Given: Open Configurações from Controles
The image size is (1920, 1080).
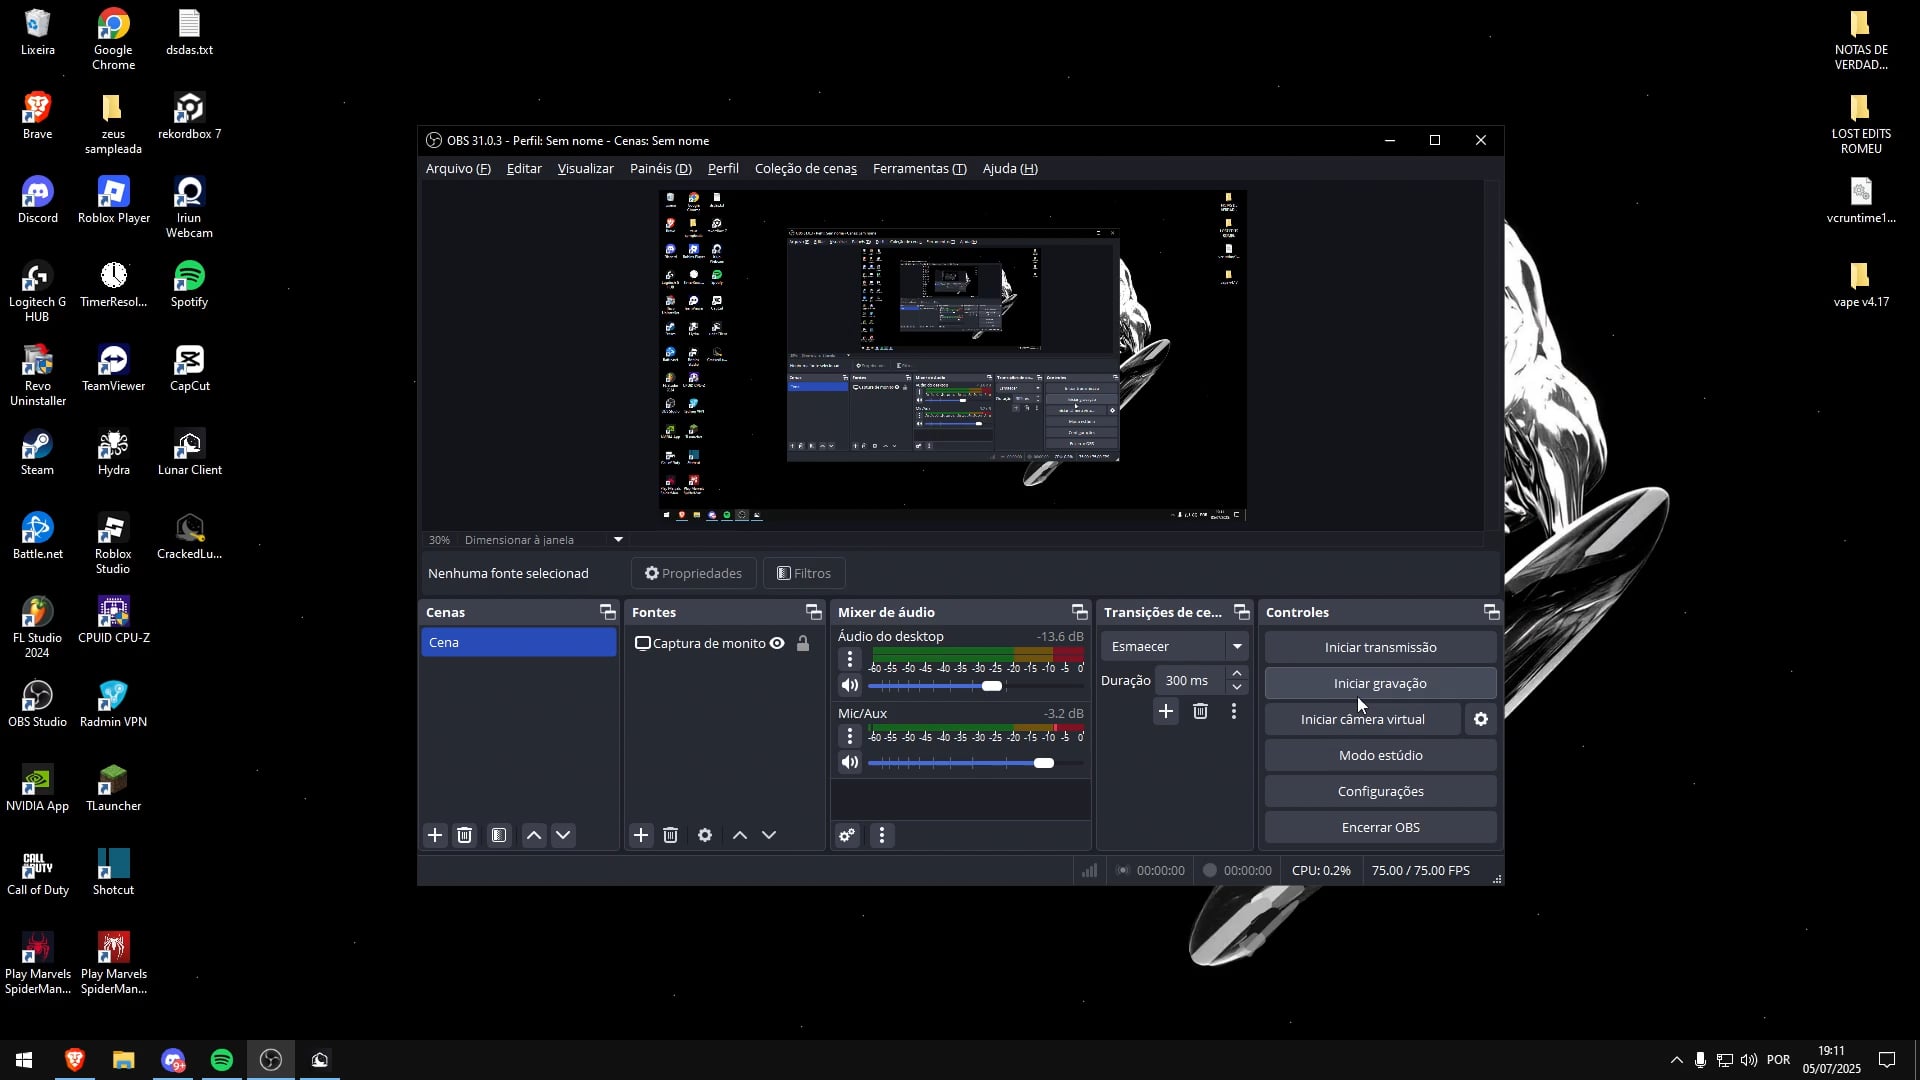Looking at the screenshot, I should pos(1380,791).
